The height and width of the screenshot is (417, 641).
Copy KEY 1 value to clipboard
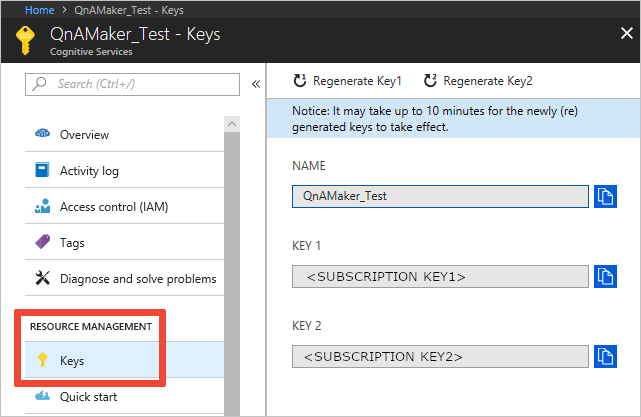605,277
